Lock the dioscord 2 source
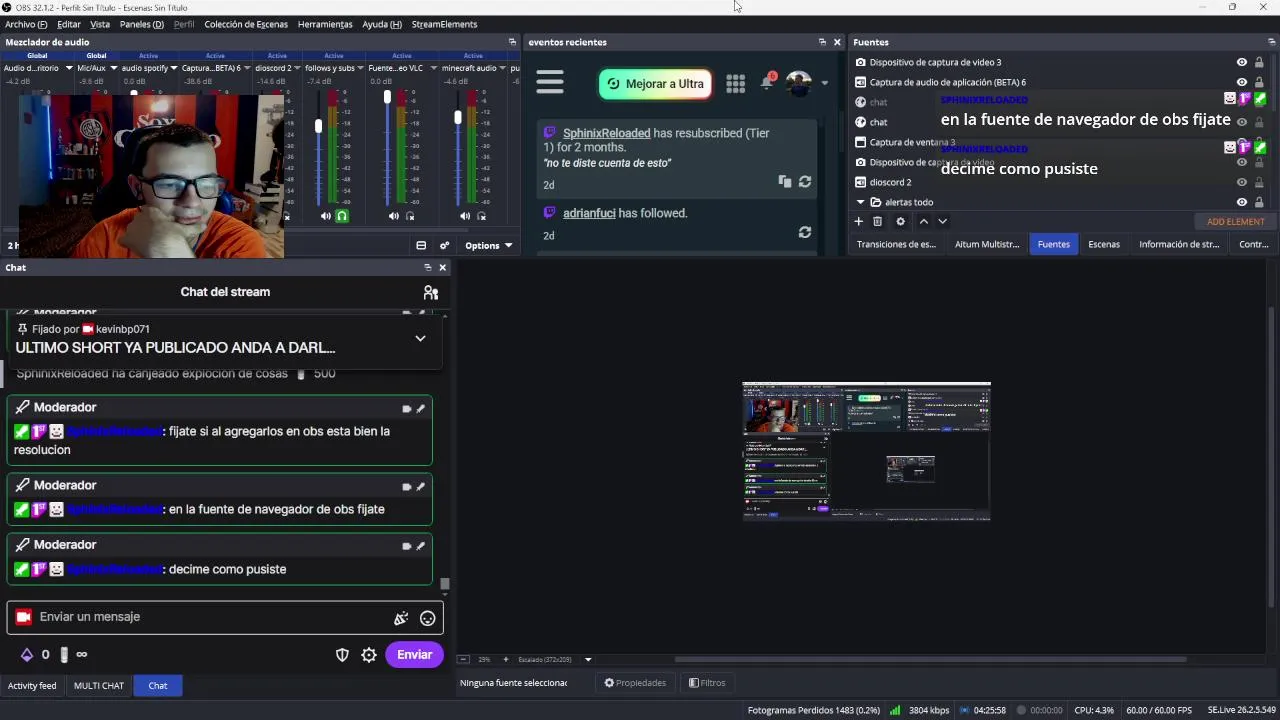 (x=1259, y=182)
